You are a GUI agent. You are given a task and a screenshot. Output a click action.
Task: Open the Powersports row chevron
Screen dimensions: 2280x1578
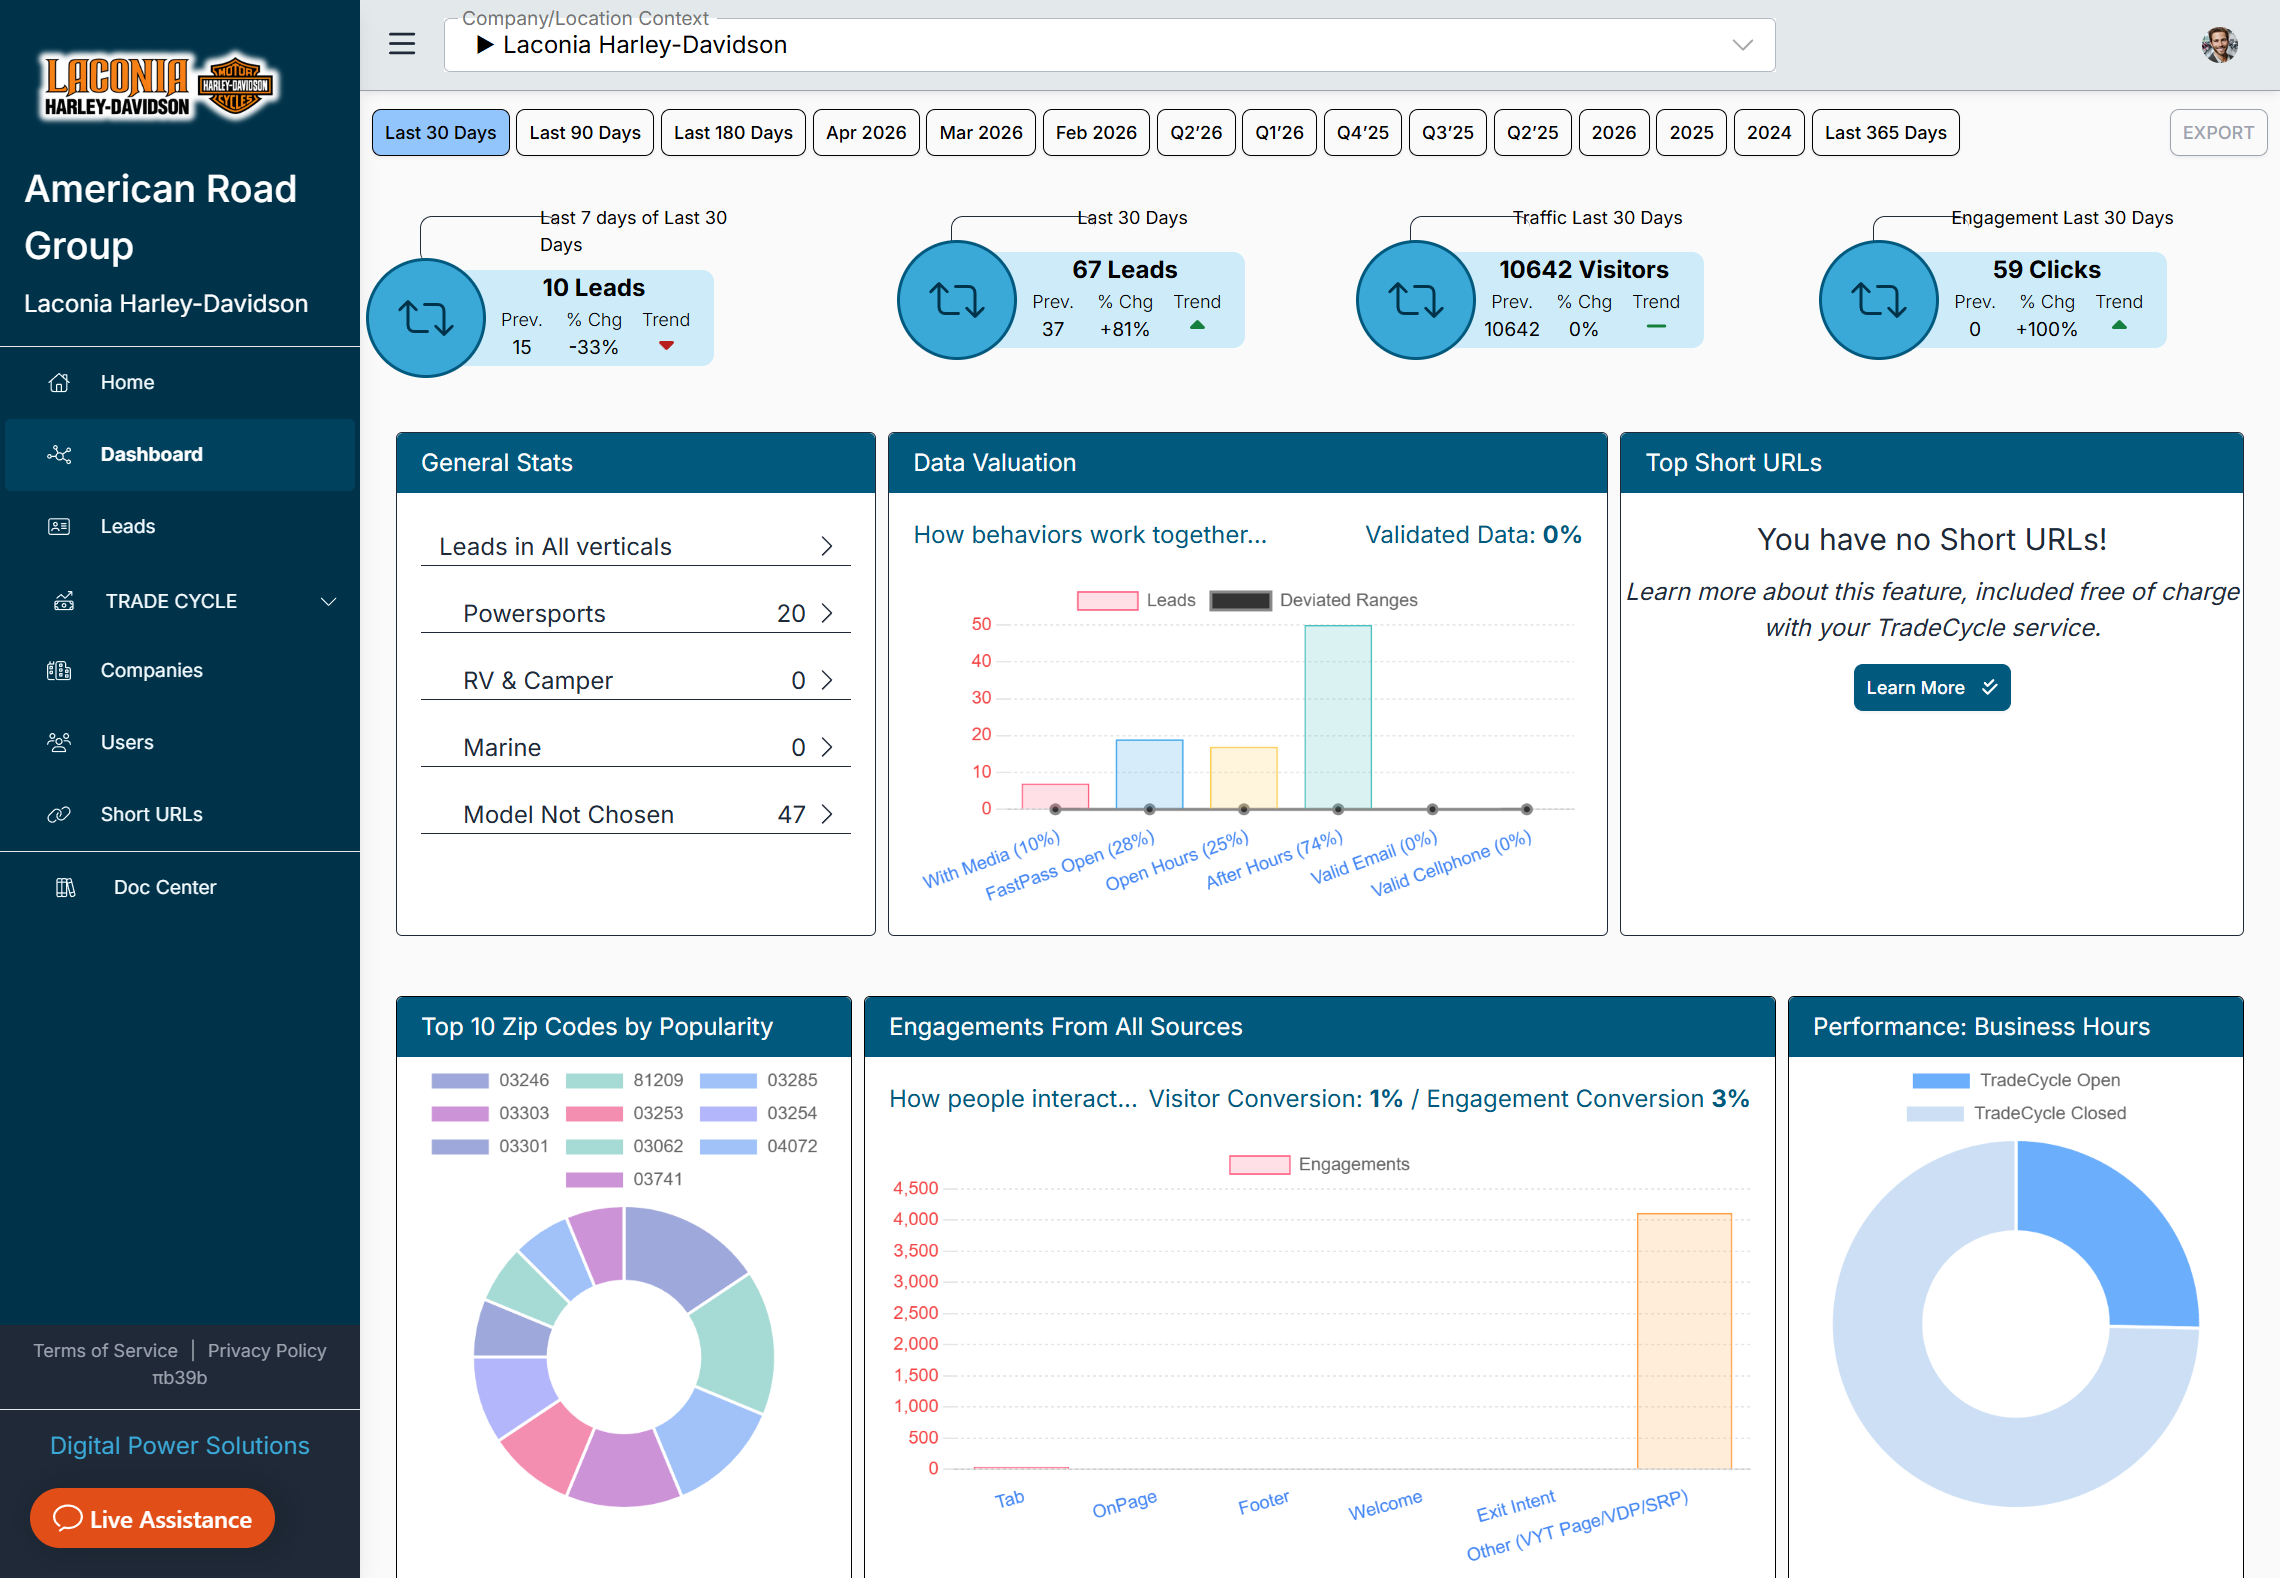pos(827,613)
